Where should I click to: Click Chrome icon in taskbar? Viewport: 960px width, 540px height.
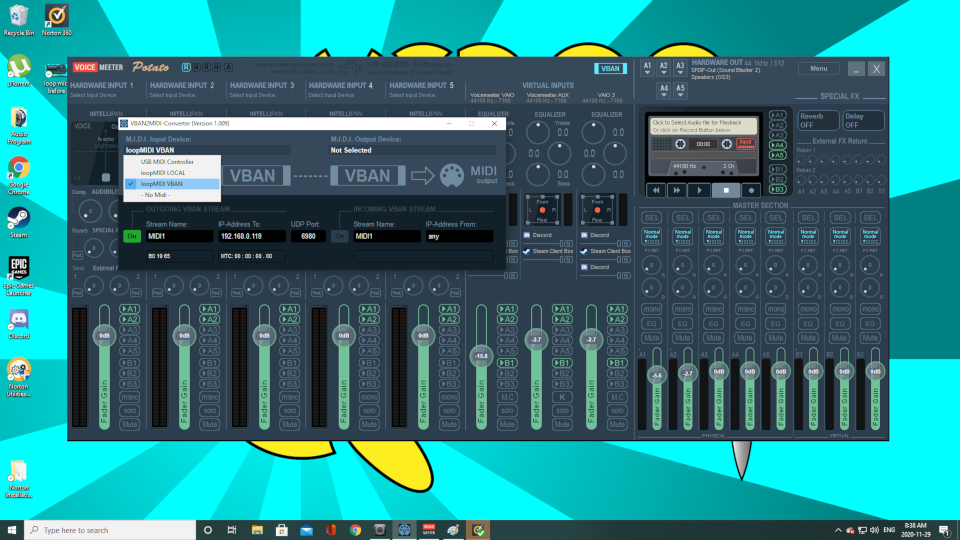coord(355,530)
